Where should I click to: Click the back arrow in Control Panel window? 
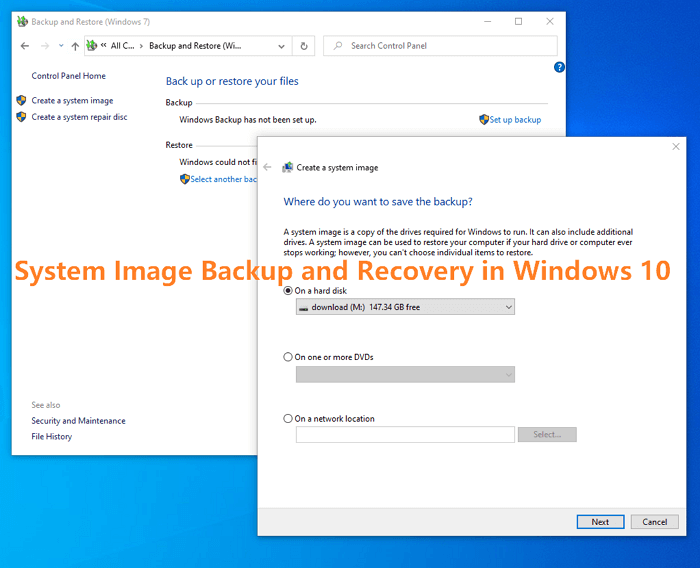pyautogui.click(x=24, y=46)
